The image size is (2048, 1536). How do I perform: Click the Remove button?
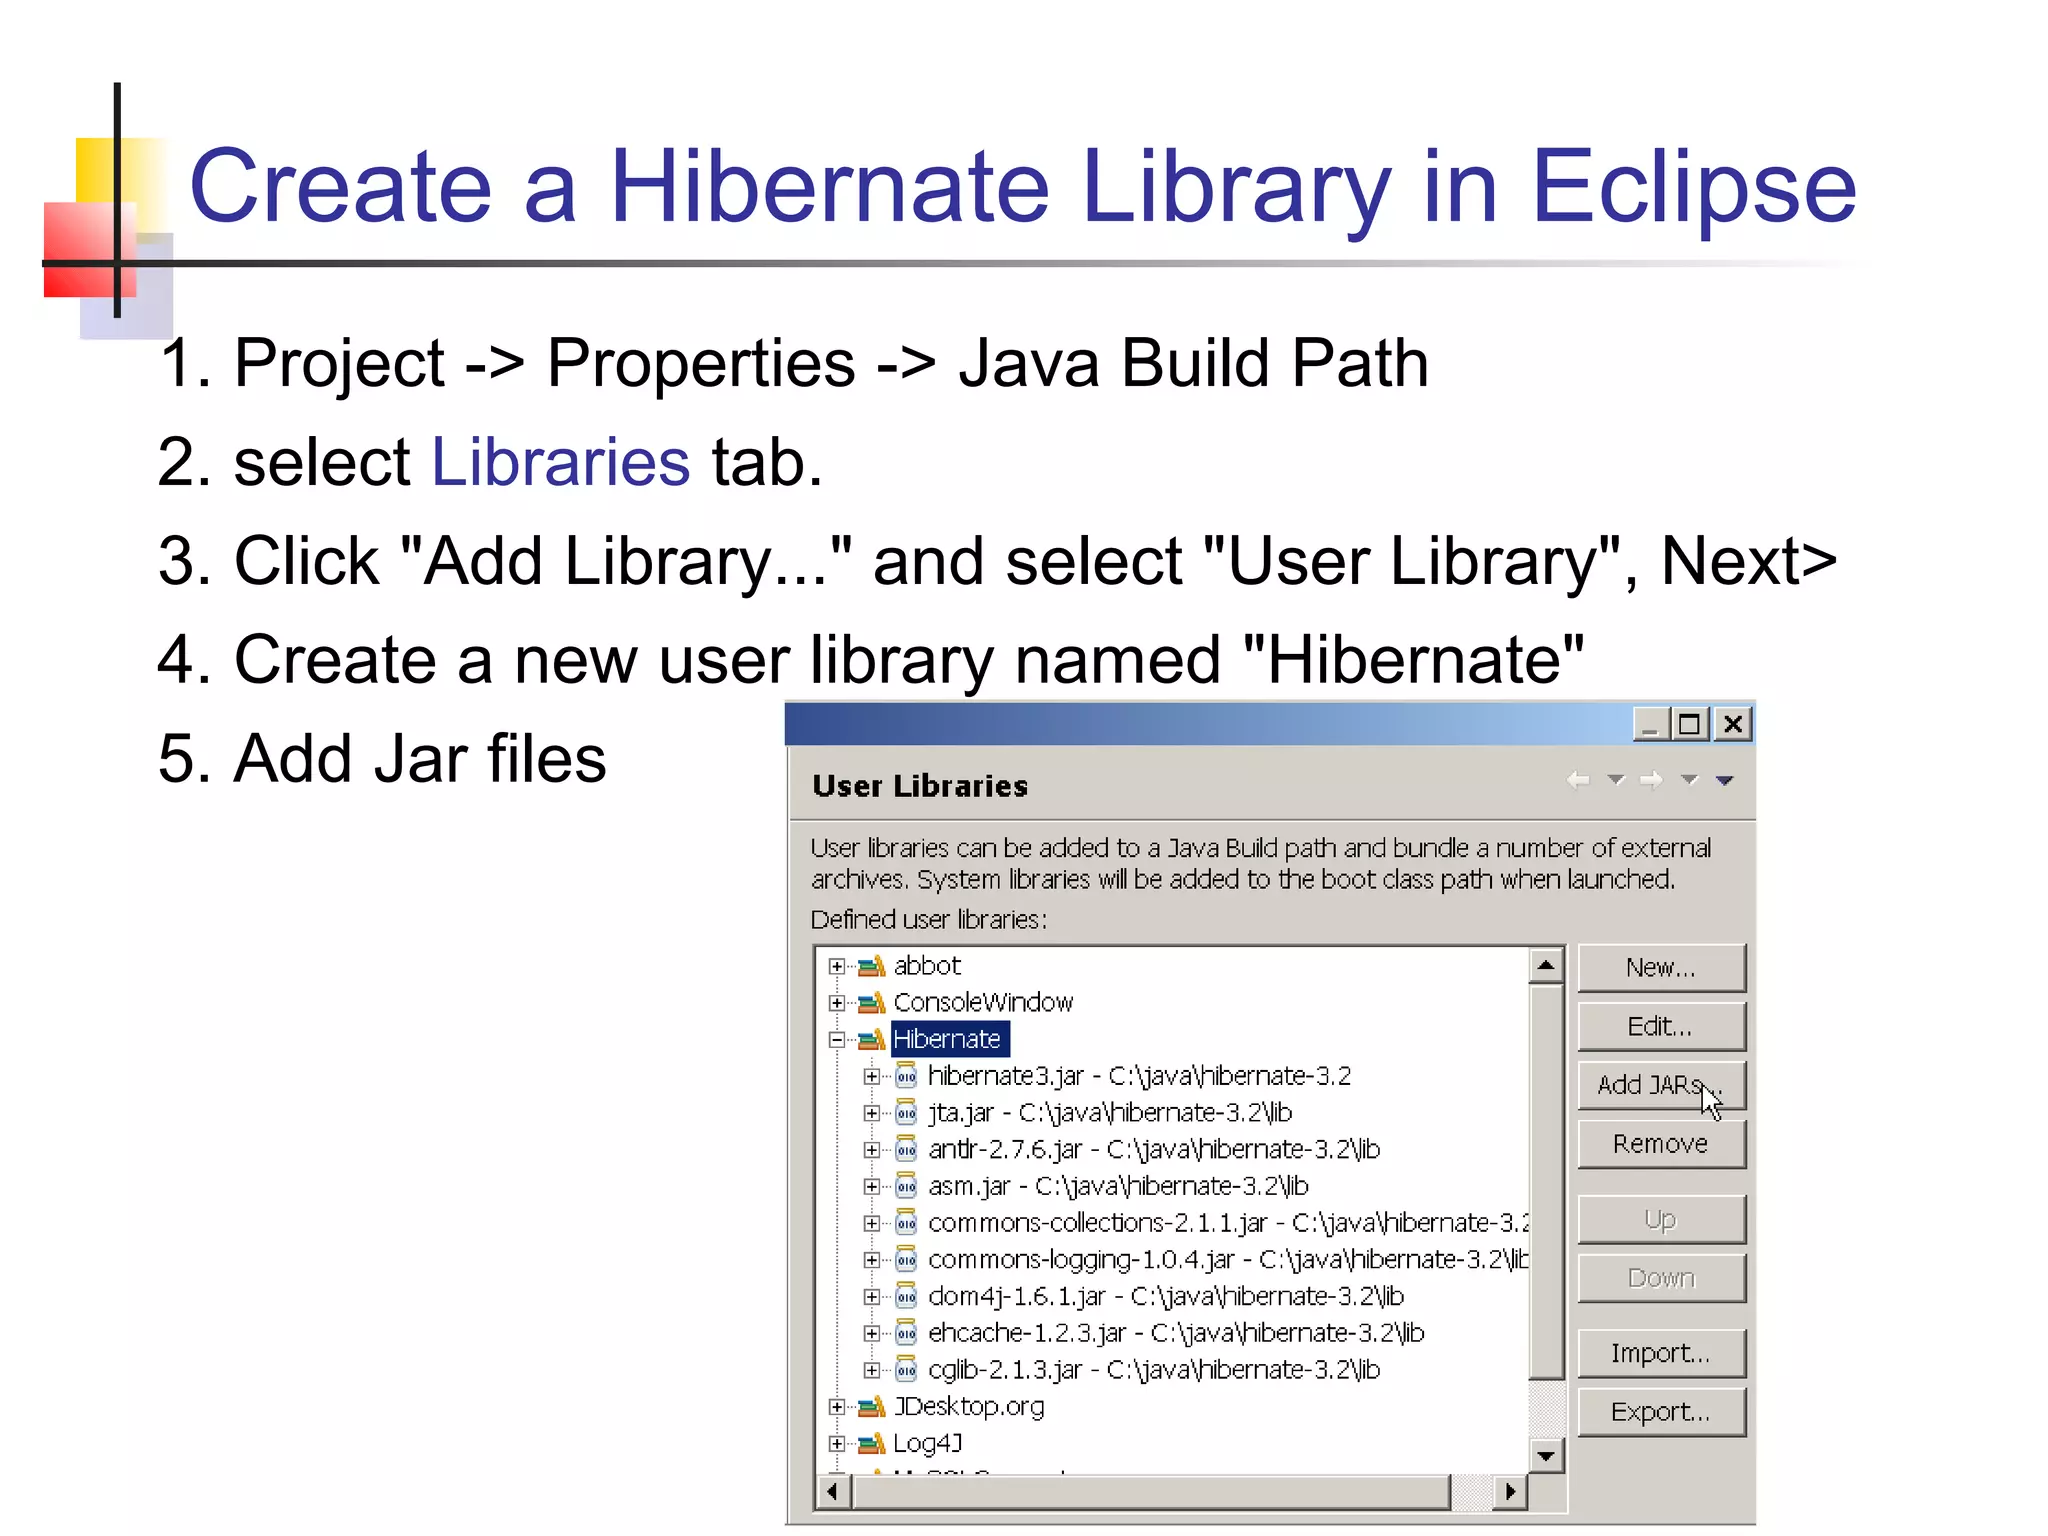click(1660, 1144)
